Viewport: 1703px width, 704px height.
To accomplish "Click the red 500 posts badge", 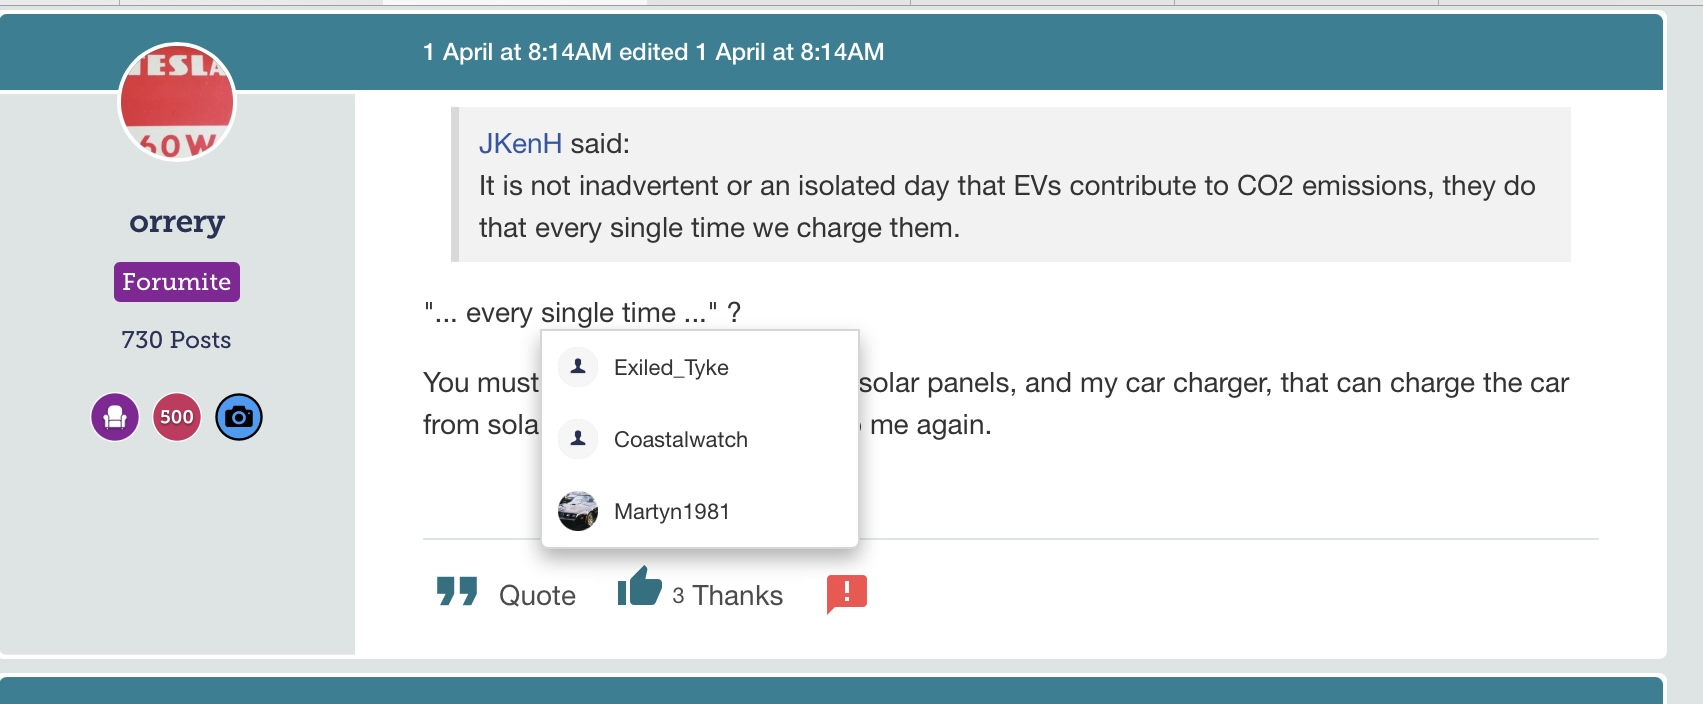I will (x=177, y=417).
